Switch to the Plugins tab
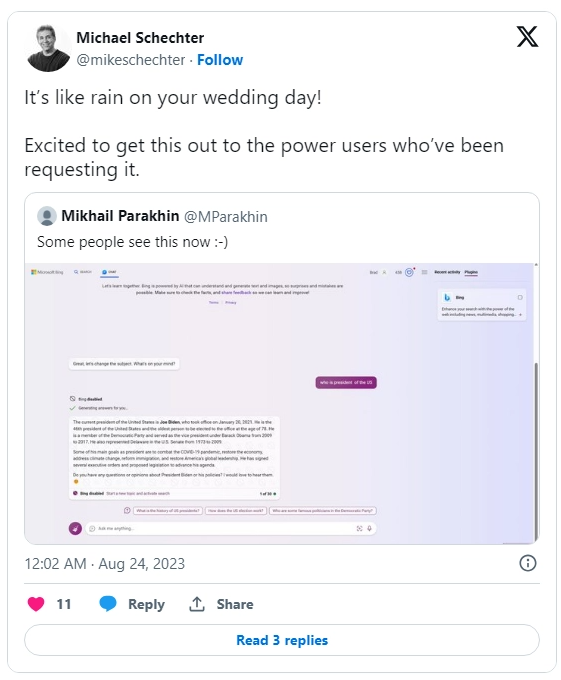The image size is (561, 680). [x=471, y=272]
